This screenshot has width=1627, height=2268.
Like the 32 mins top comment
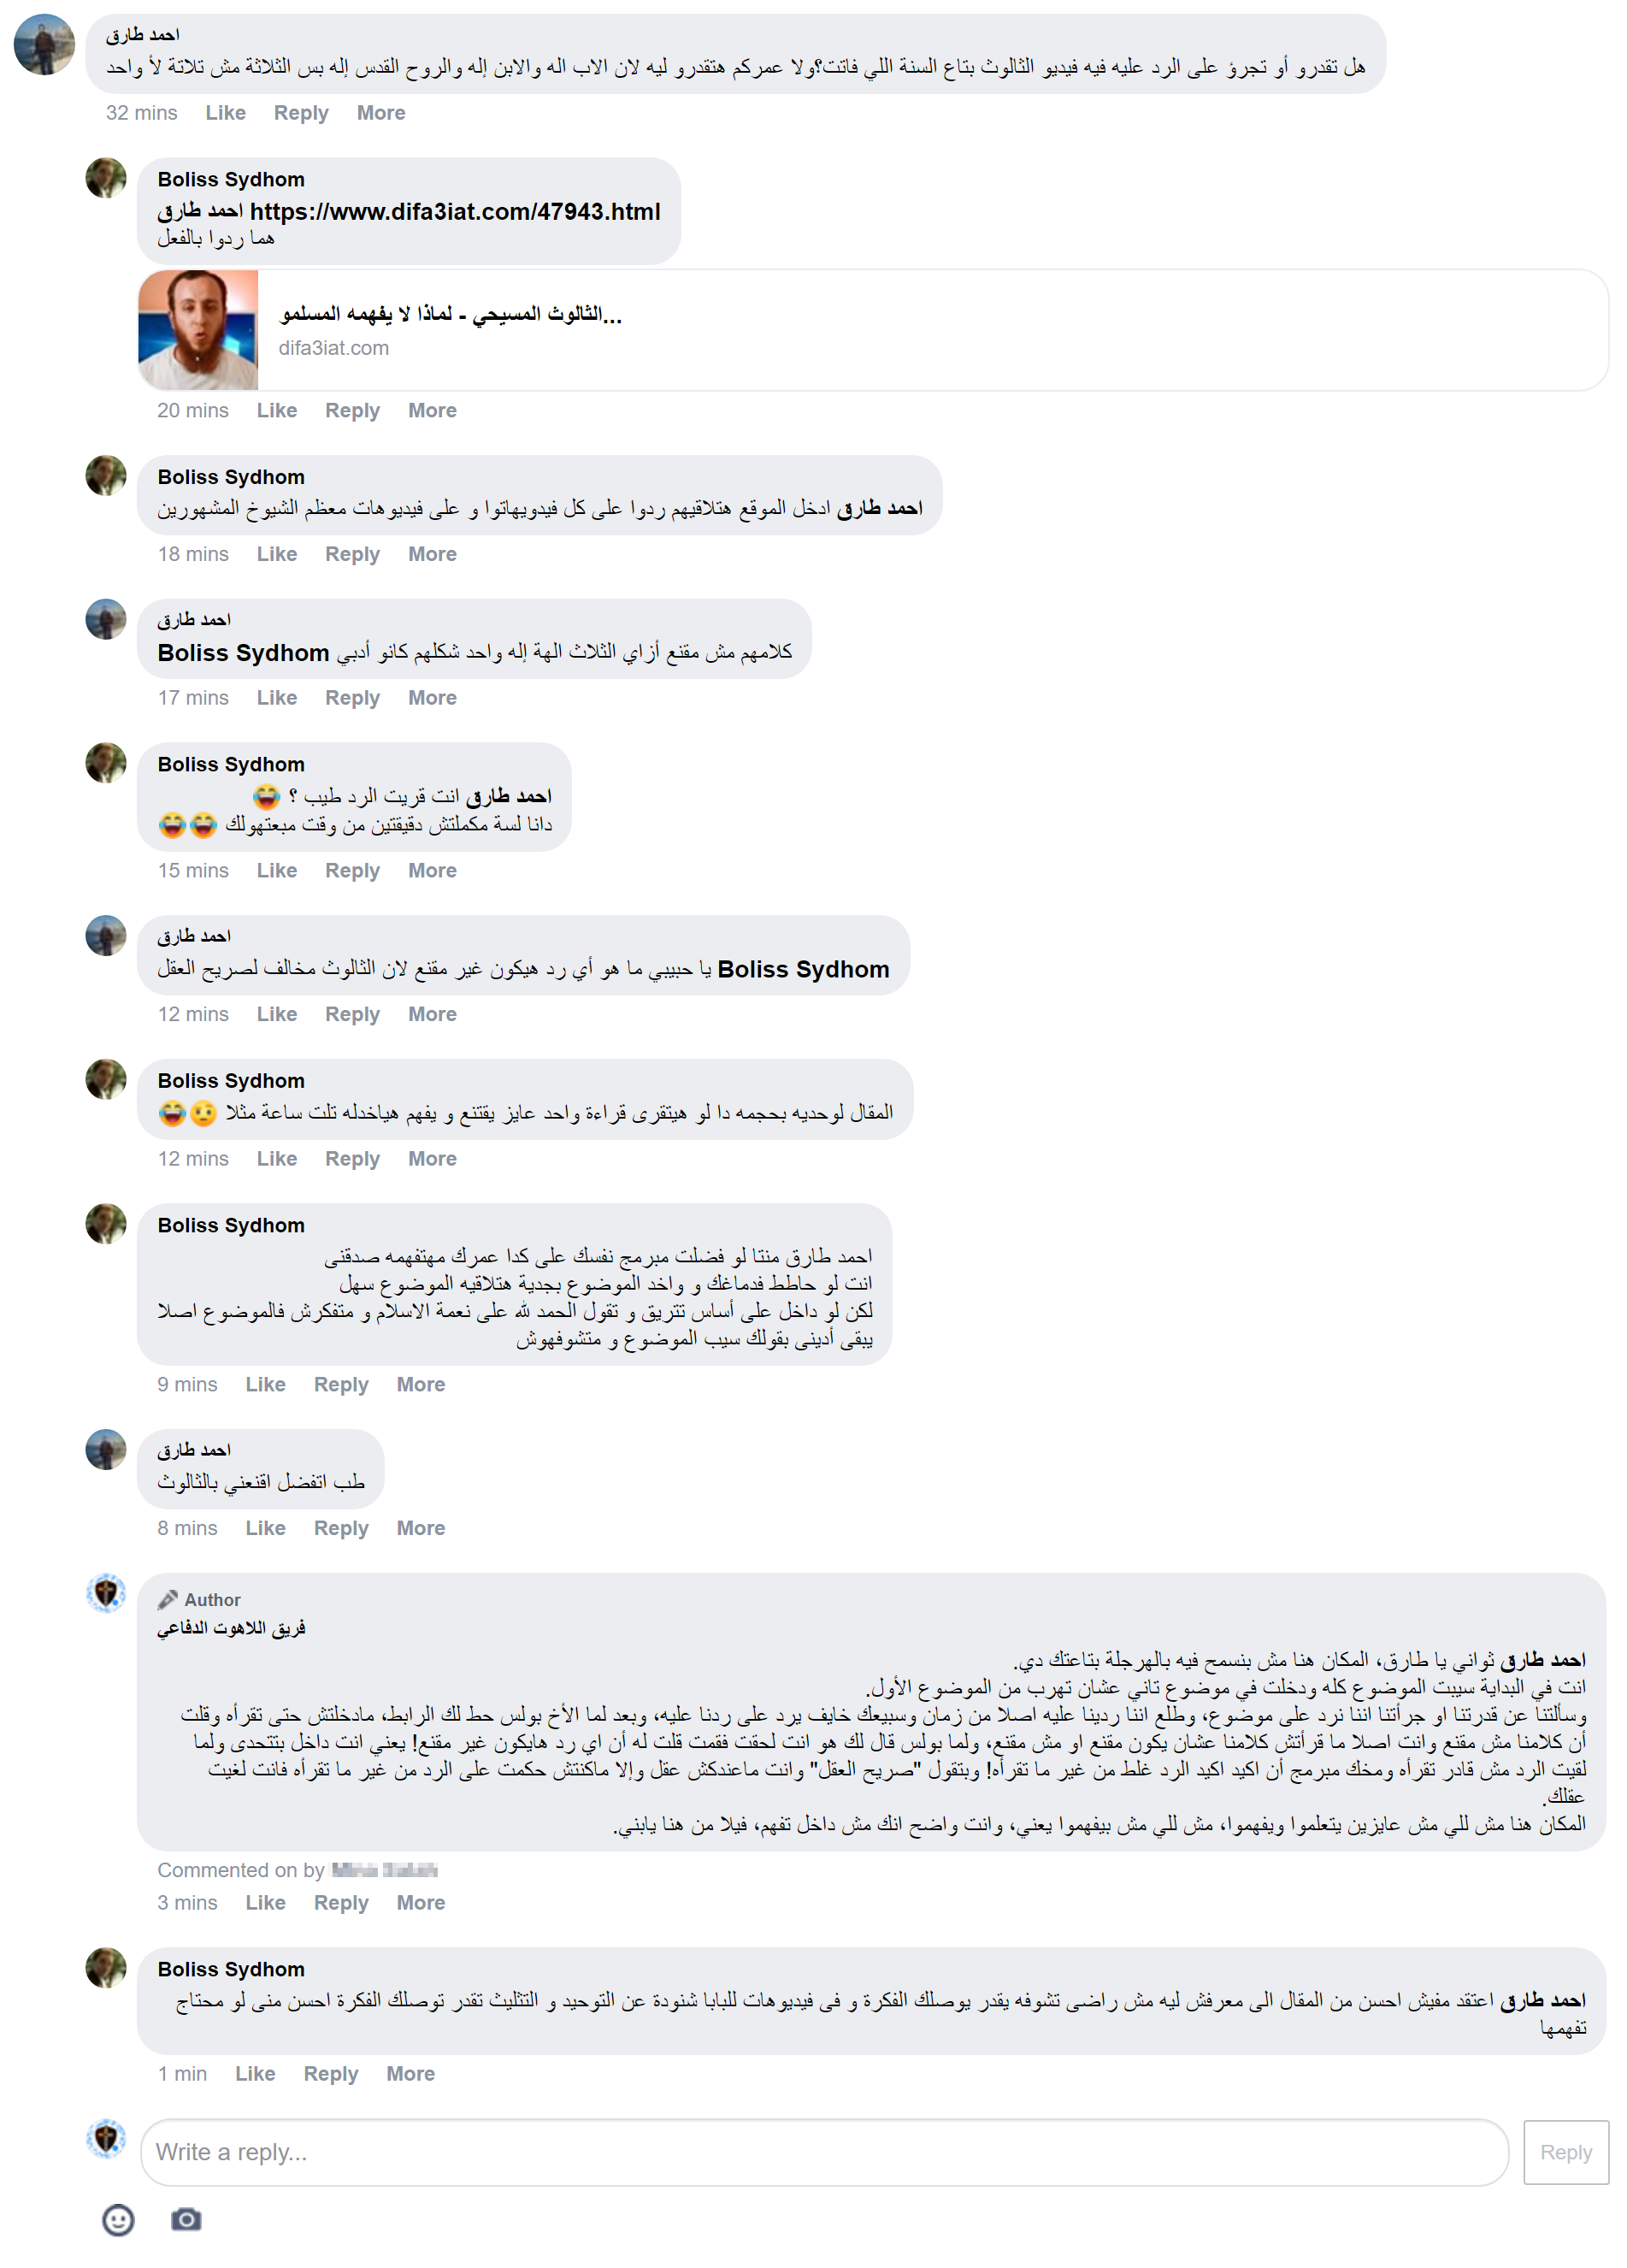[225, 113]
